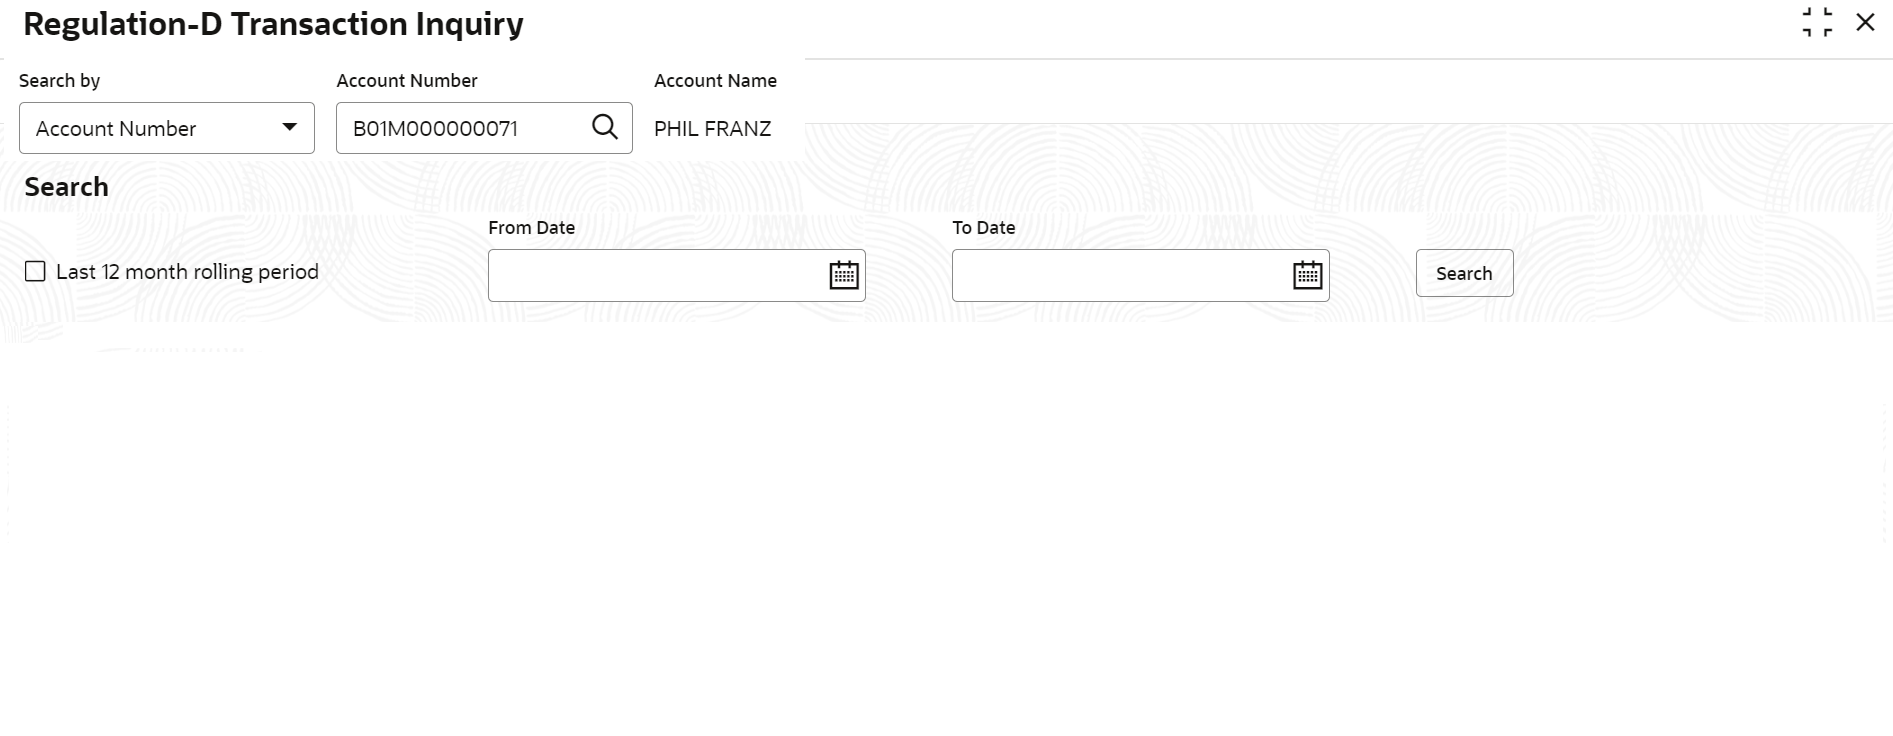The width and height of the screenshot is (1893, 736).
Task: Collapse the inquiry screen with the minimize icon
Action: [x=1817, y=22]
